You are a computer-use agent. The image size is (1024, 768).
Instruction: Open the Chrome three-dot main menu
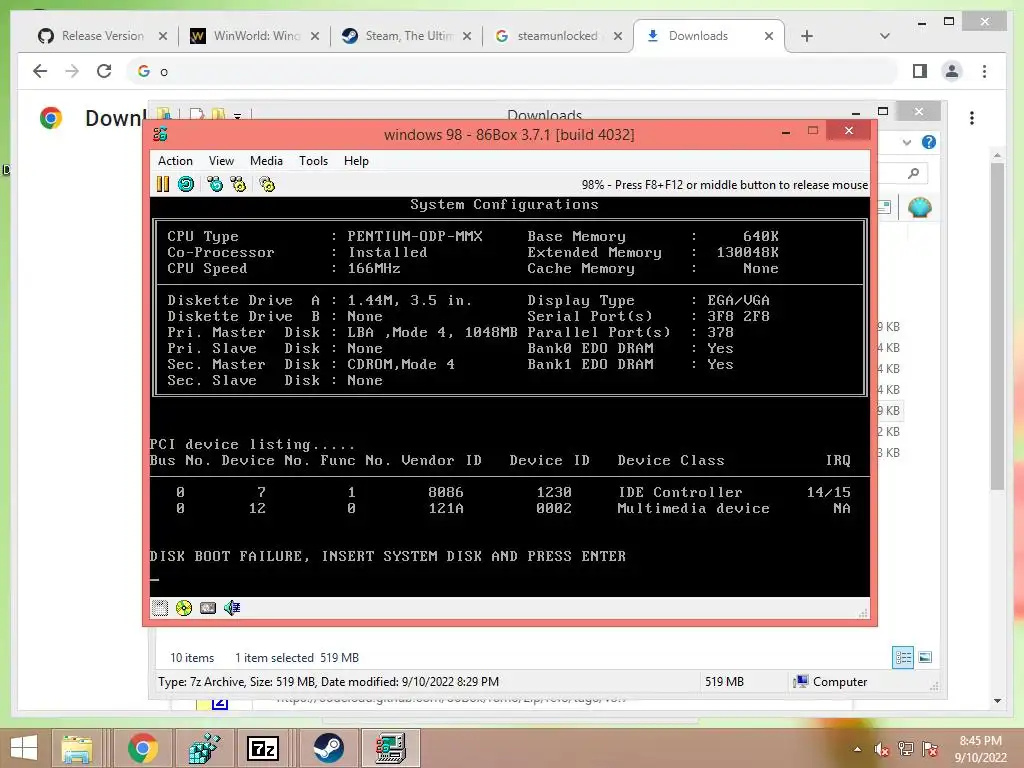coord(985,71)
